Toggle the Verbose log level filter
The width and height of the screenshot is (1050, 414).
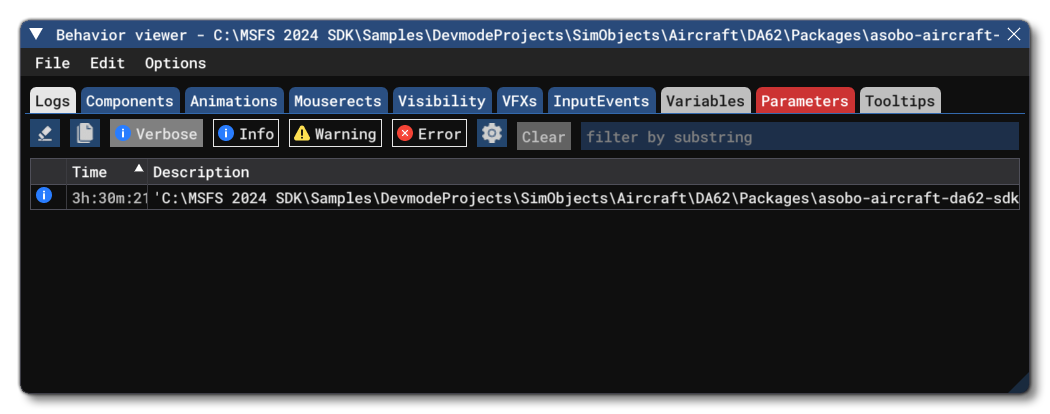pyautogui.click(x=156, y=134)
